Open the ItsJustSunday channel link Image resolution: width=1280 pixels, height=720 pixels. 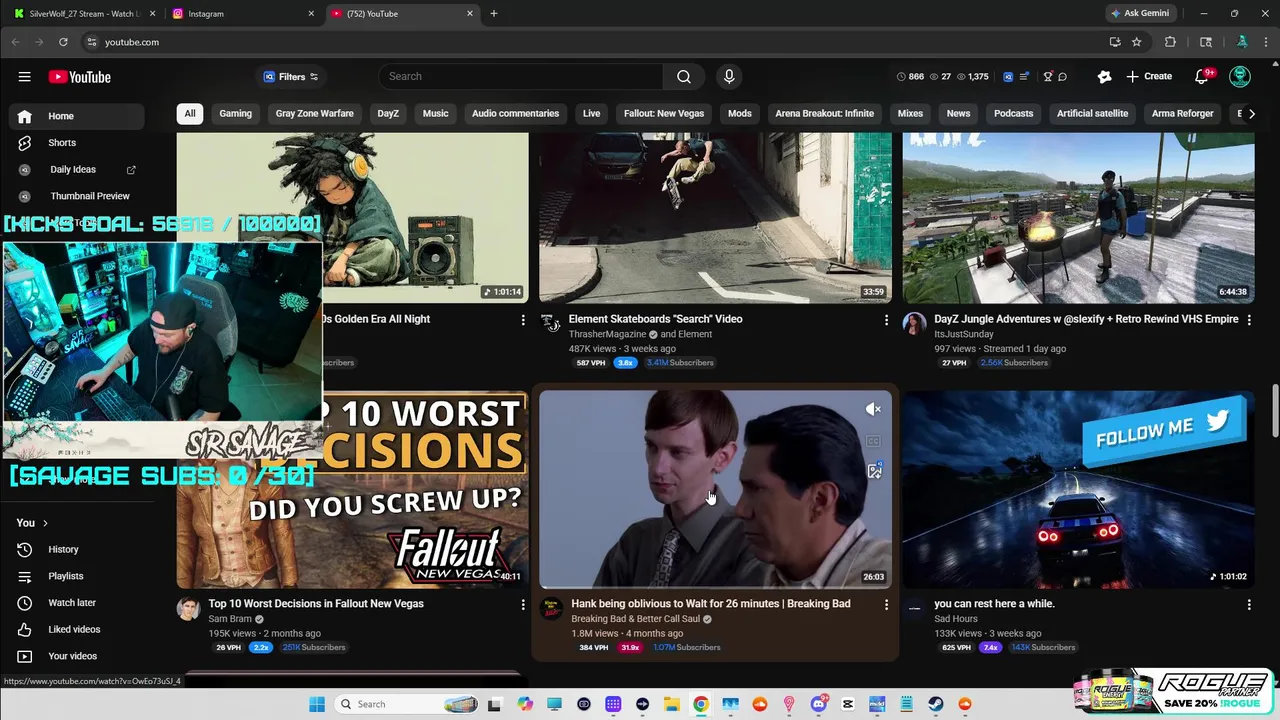tap(964, 334)
